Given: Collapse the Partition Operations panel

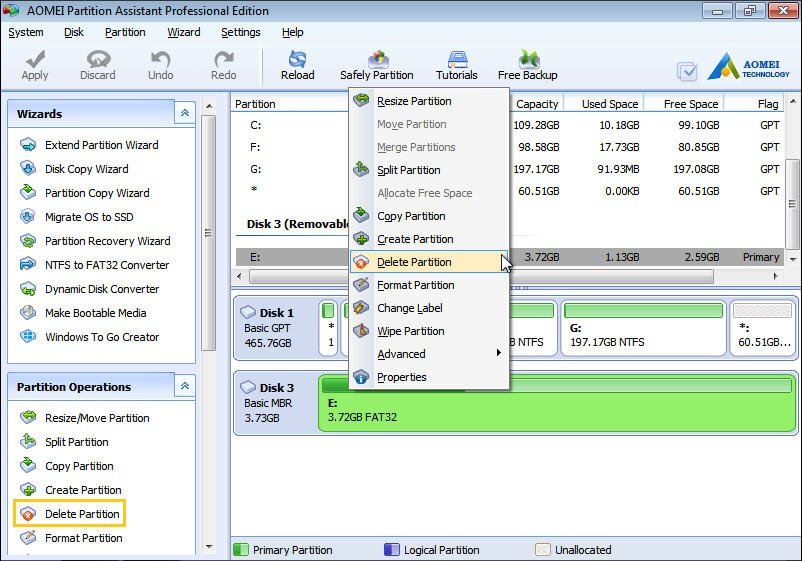Looking at the screenshot, I should 185,386.
